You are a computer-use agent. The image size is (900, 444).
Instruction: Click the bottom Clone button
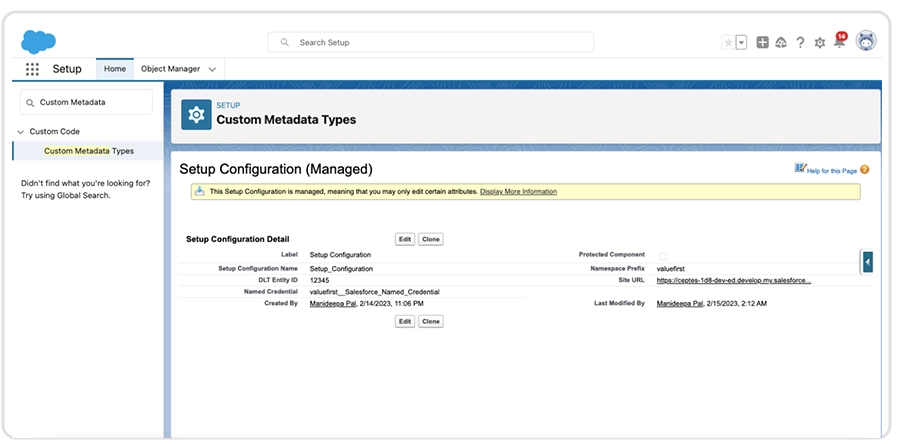(x=430, y=322)
